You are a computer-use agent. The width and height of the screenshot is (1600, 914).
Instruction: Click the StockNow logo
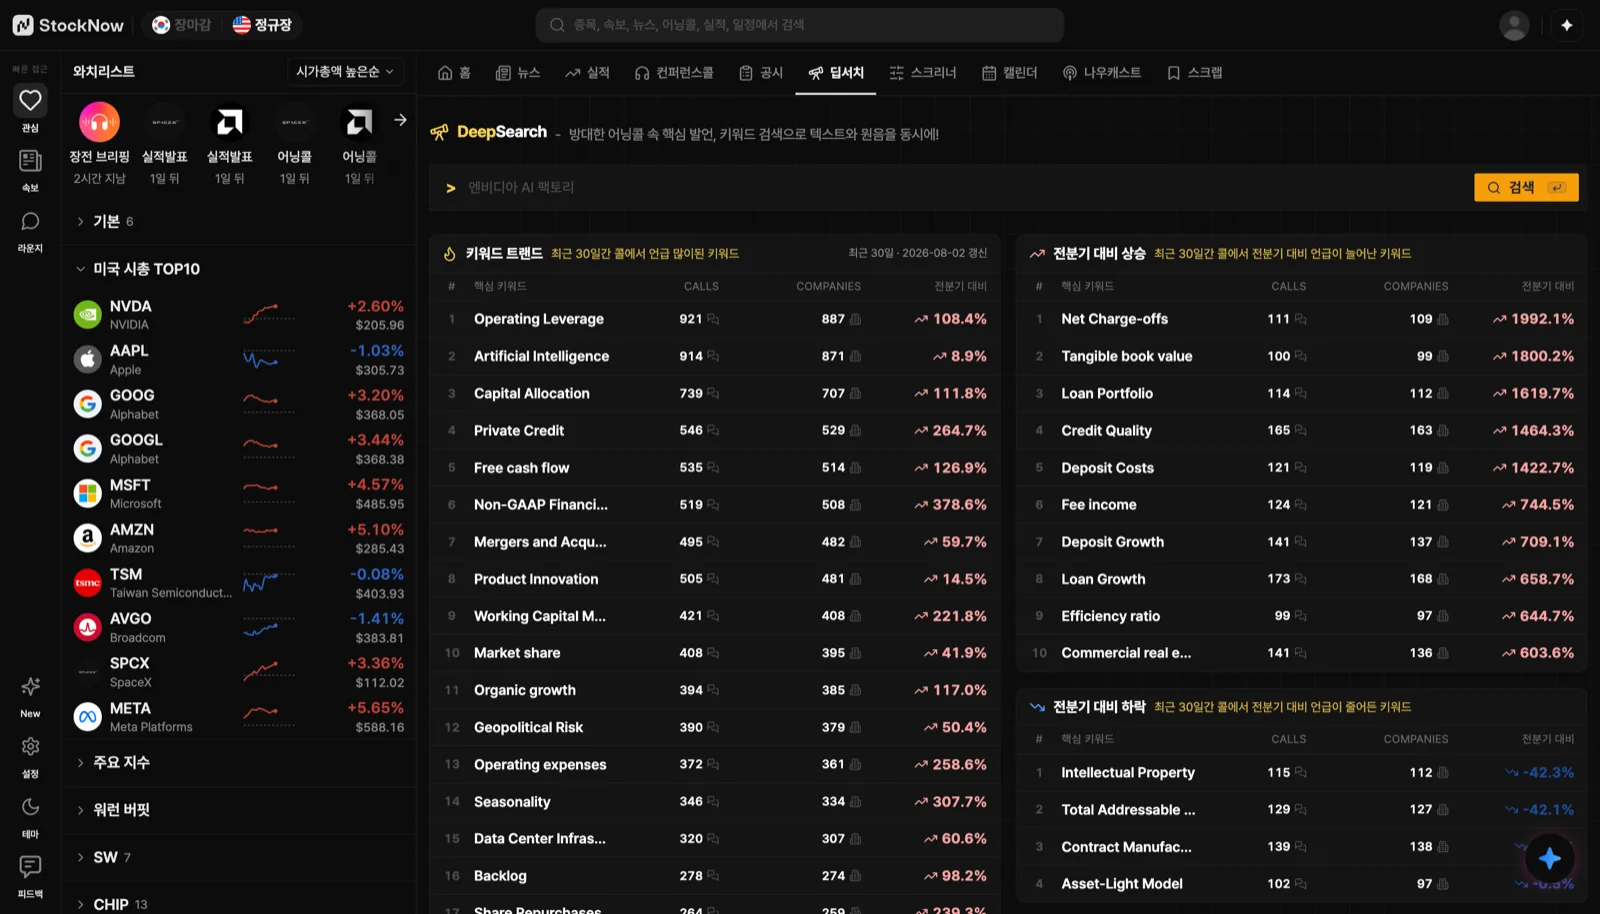point(68,25)
